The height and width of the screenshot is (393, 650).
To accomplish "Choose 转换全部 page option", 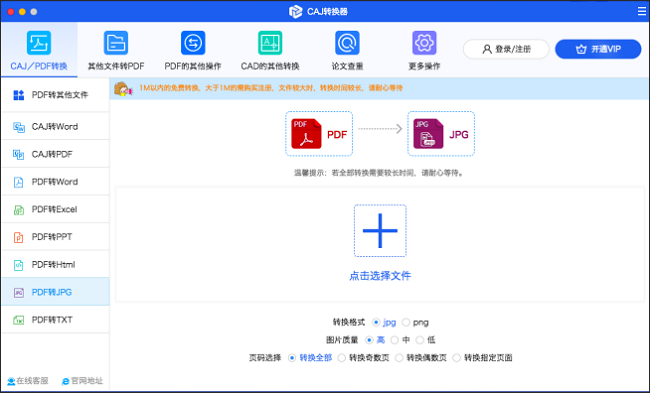I will [x=292, y=358].
